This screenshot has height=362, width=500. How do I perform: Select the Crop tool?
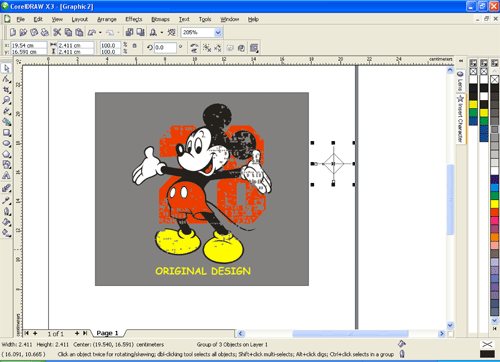[6, 90]
